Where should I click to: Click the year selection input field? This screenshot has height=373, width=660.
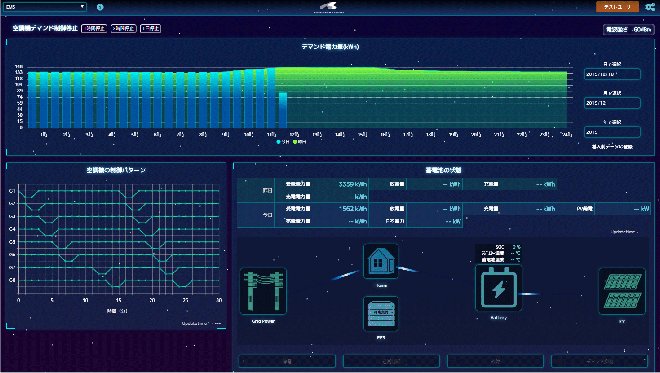click(x=612, y=132)
